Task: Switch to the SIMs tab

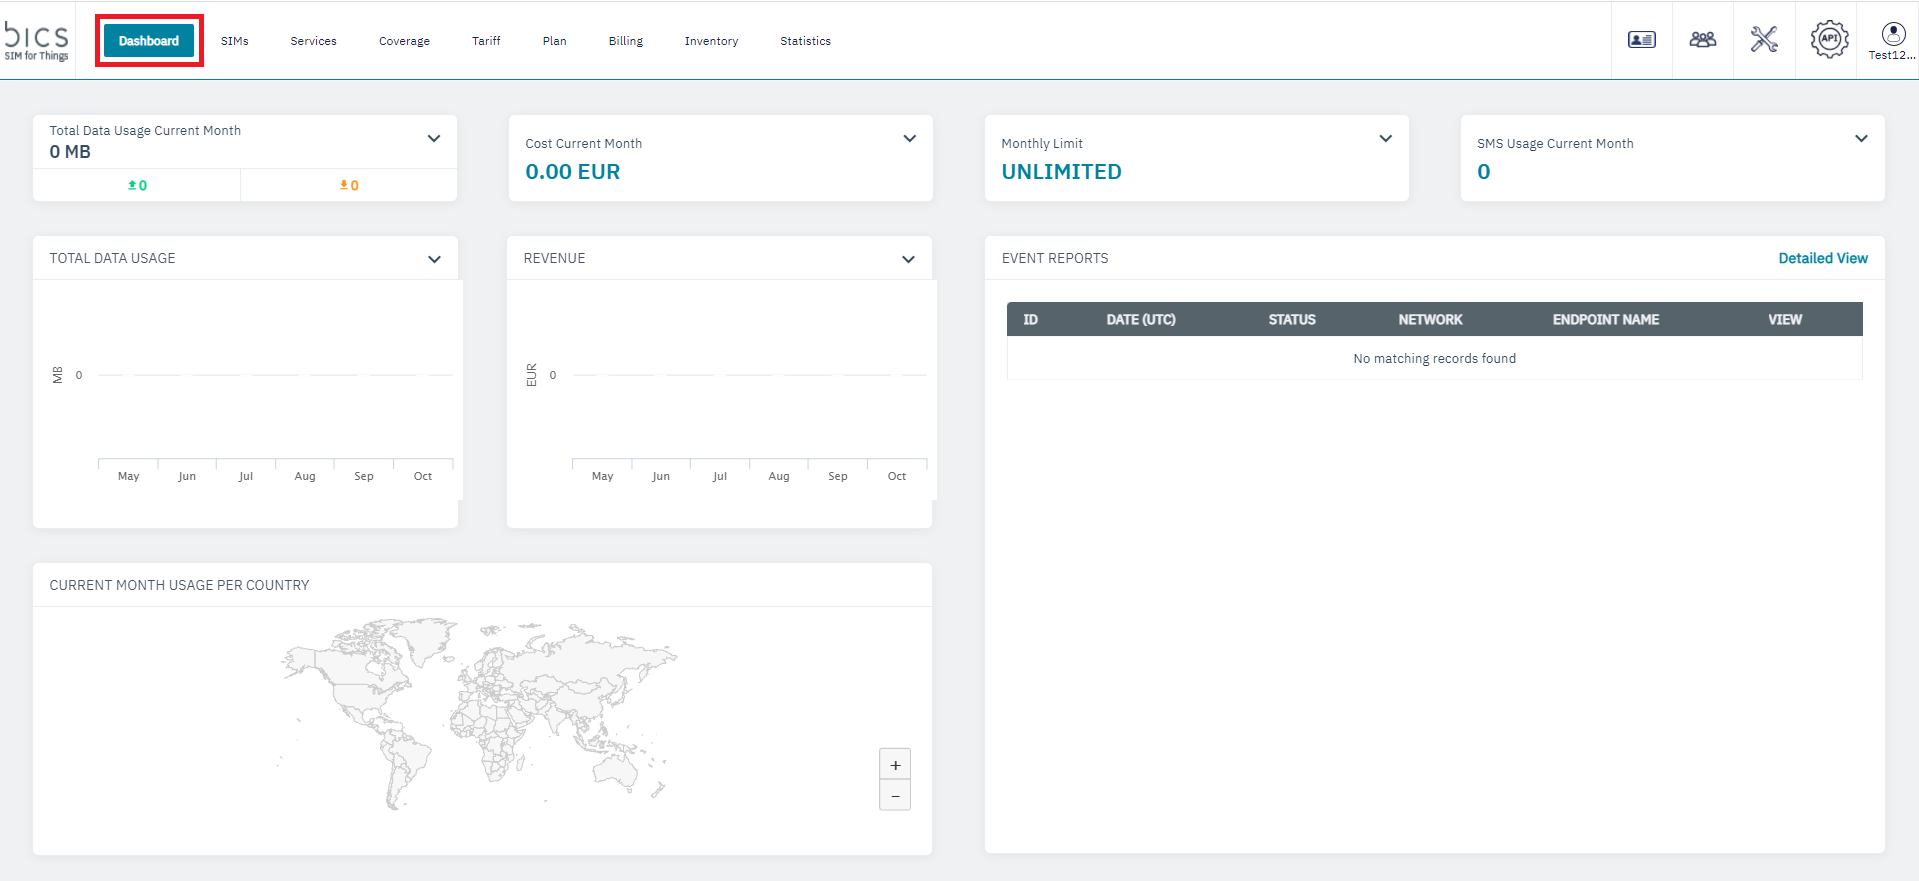Action: pos(235,41)
